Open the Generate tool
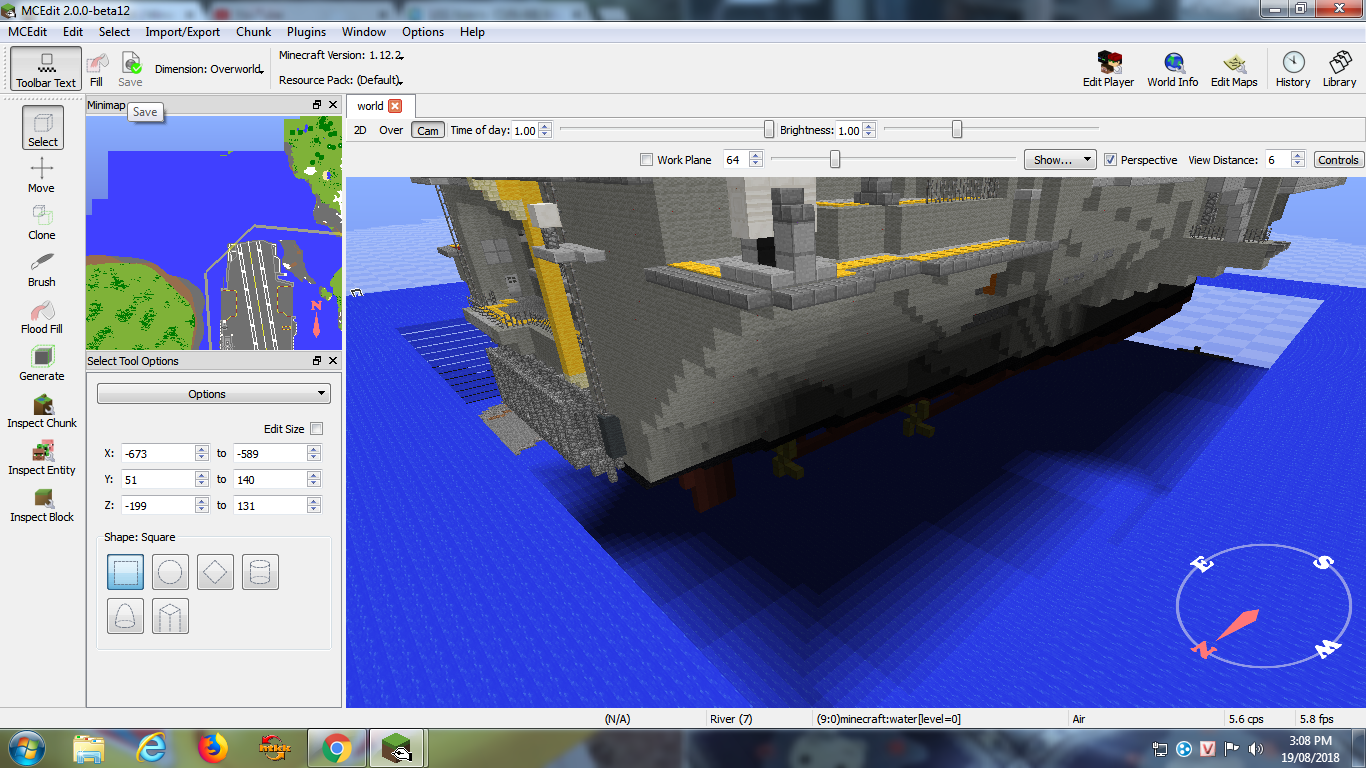Screen dimensions: 1366x768 point(42,363)
